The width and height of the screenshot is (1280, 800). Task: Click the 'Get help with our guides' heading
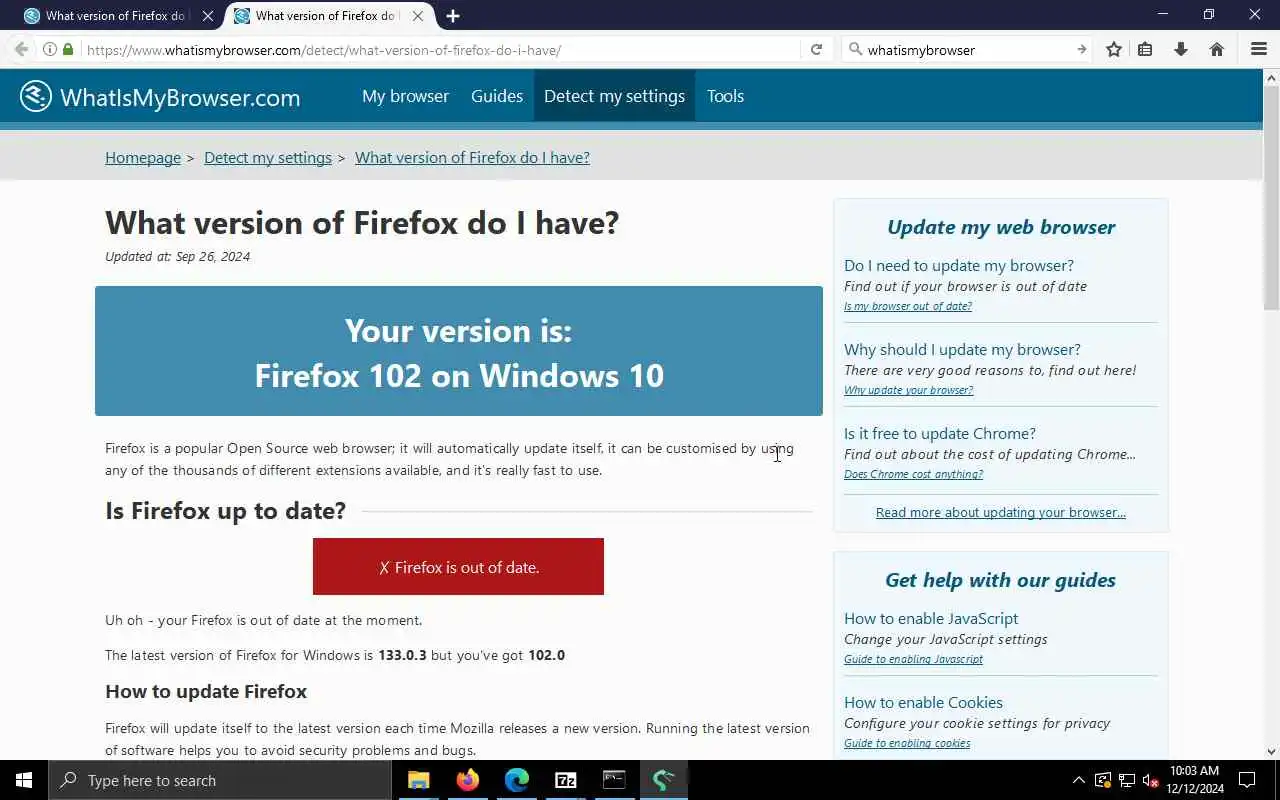1000,580
